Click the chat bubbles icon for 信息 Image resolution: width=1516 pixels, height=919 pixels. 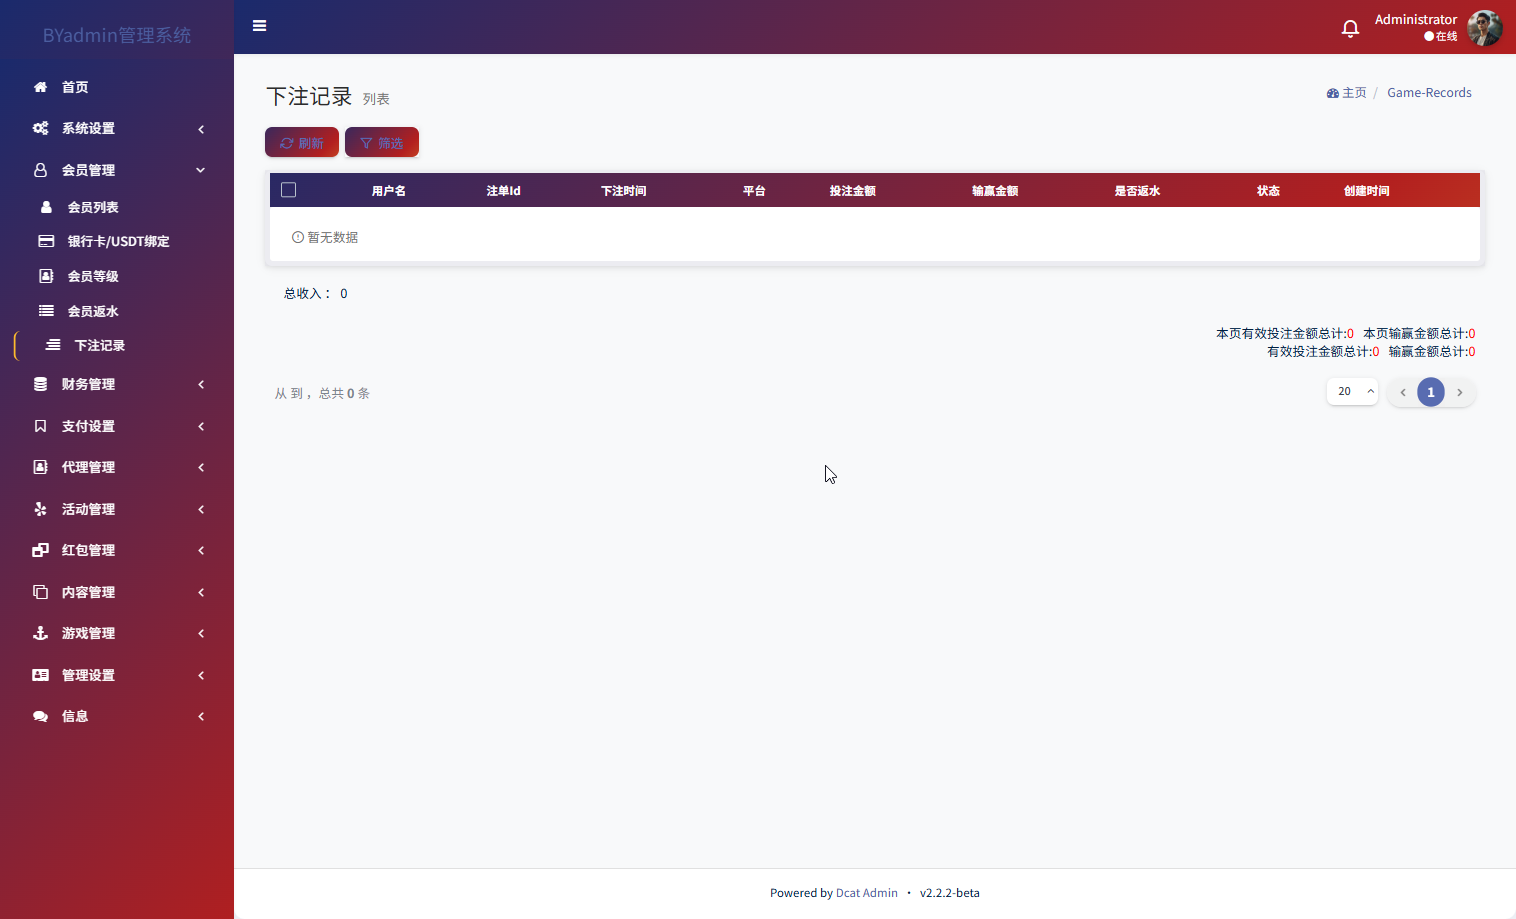pyautogui.click(x=40, y=716)
